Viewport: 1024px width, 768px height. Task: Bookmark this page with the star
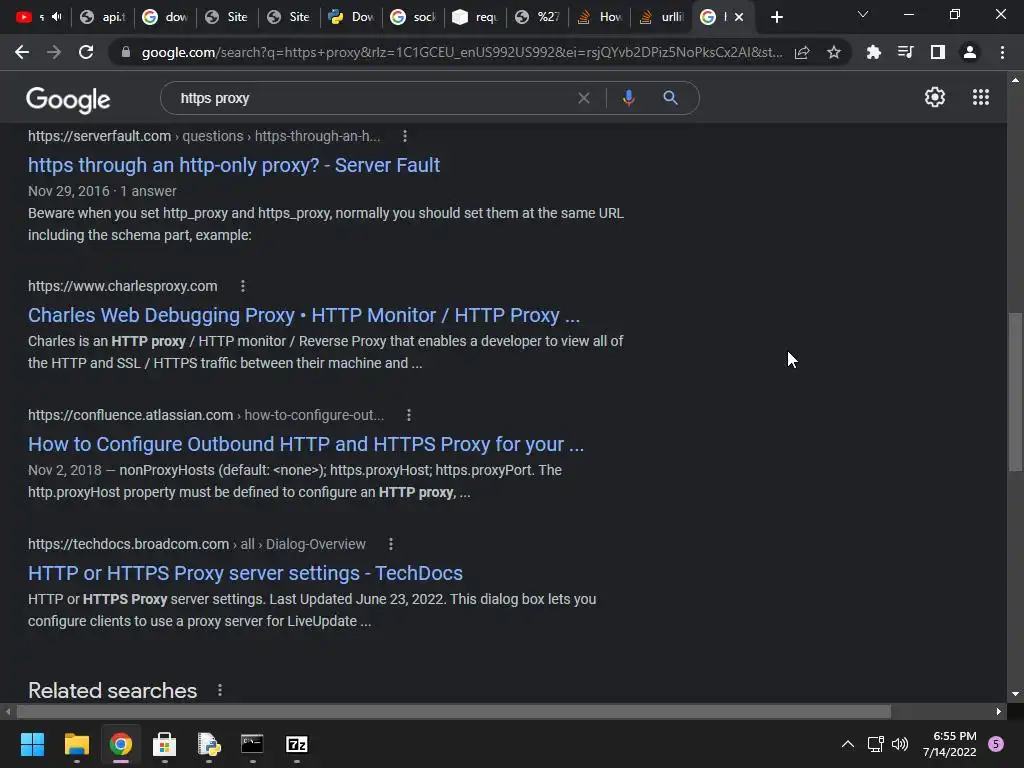(x=833, y=52)
